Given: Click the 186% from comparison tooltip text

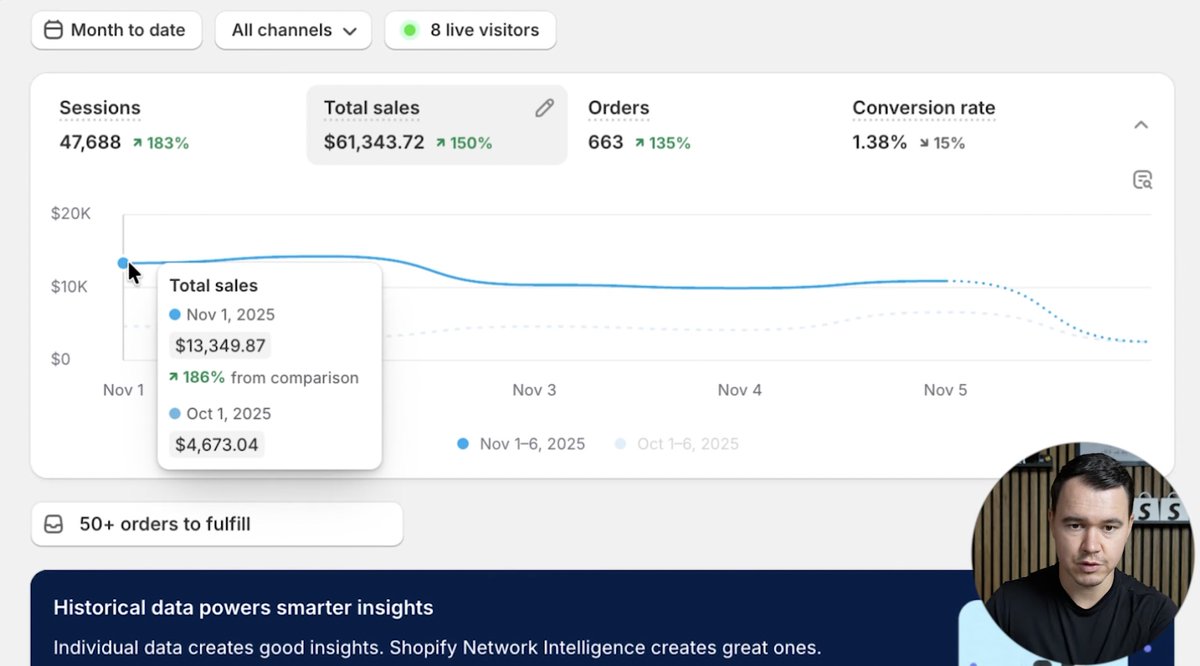Looking at the screenshot, I should (264, 378).
